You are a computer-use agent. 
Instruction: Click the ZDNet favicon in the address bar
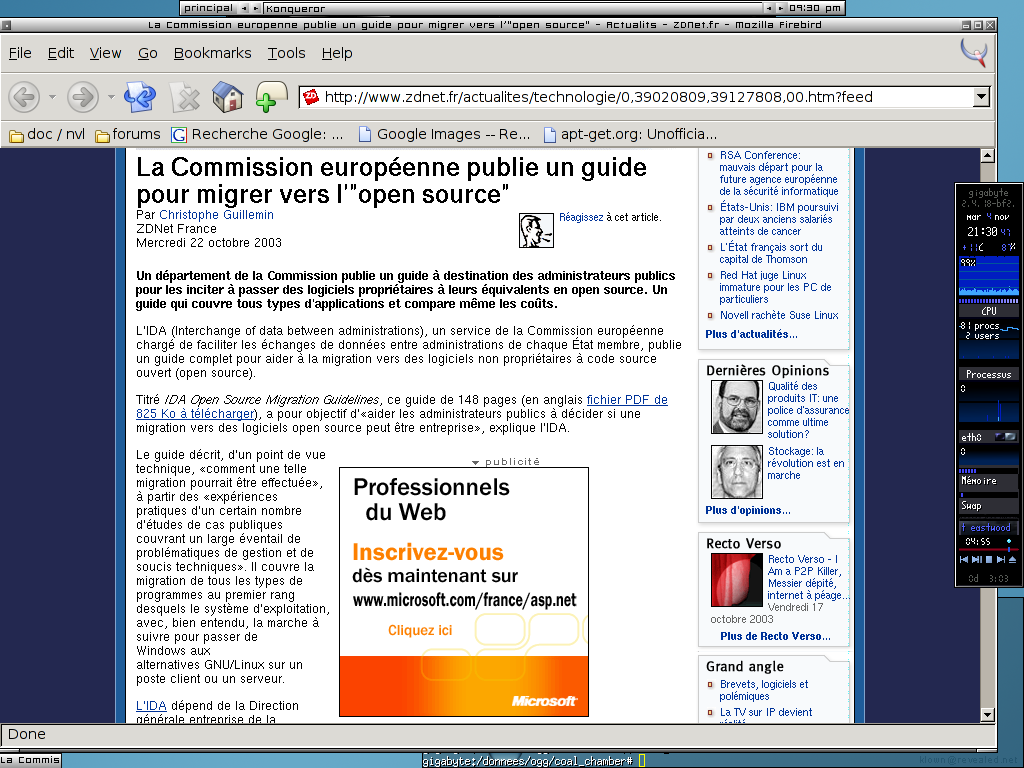click(x=311, y=97)
